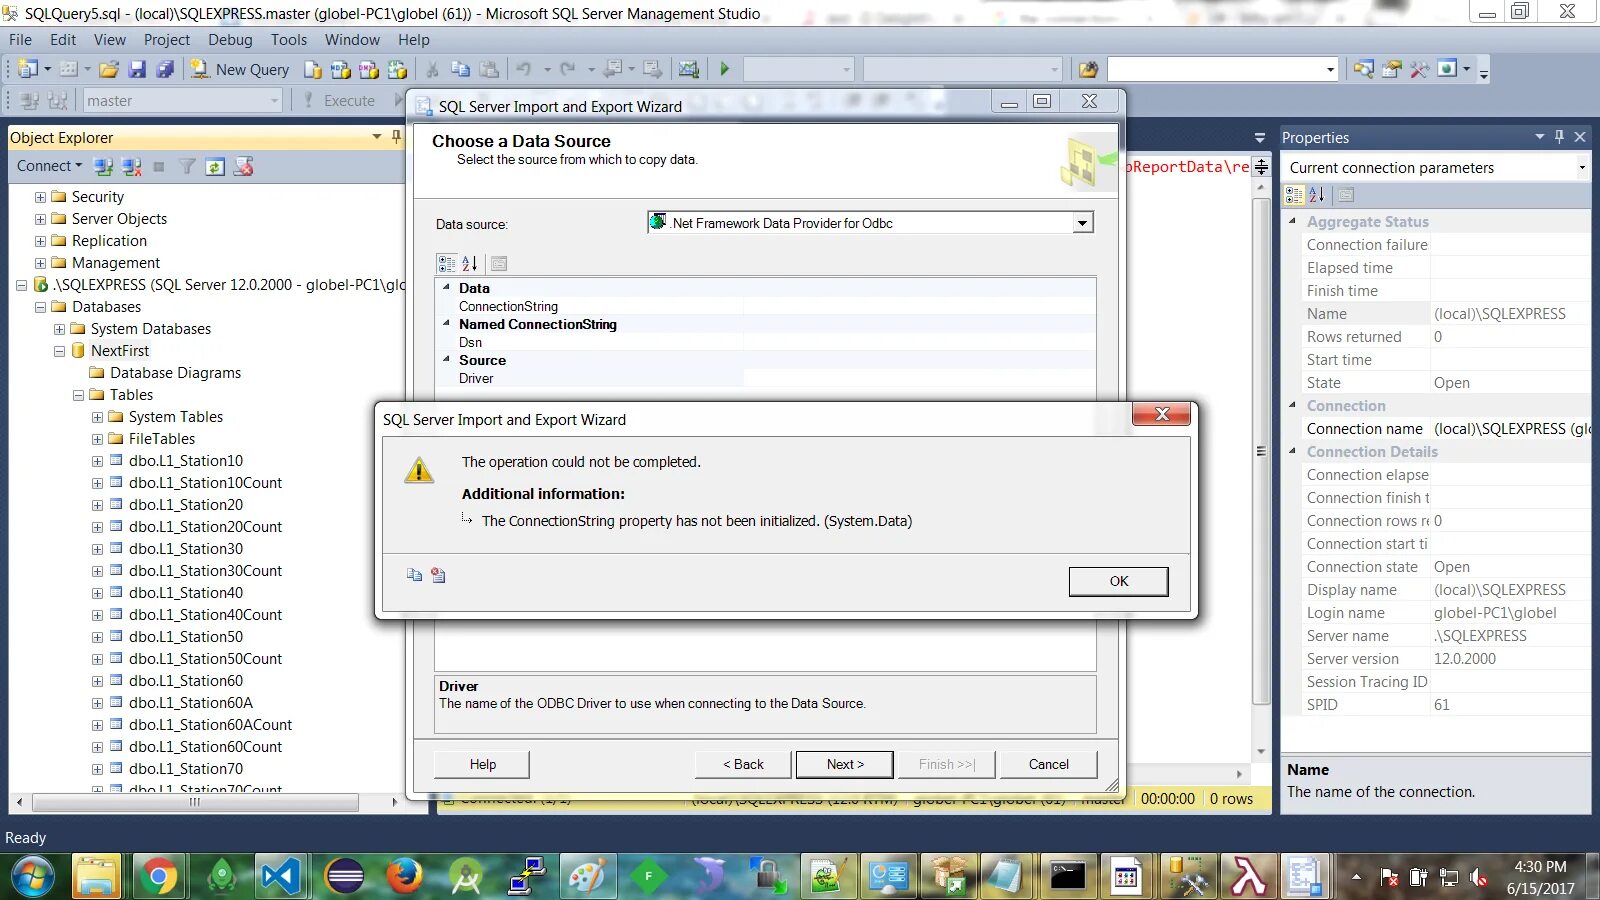Expand the Server Objects folder node
Screen dimensions: 1600x900
tap(40, 219)
